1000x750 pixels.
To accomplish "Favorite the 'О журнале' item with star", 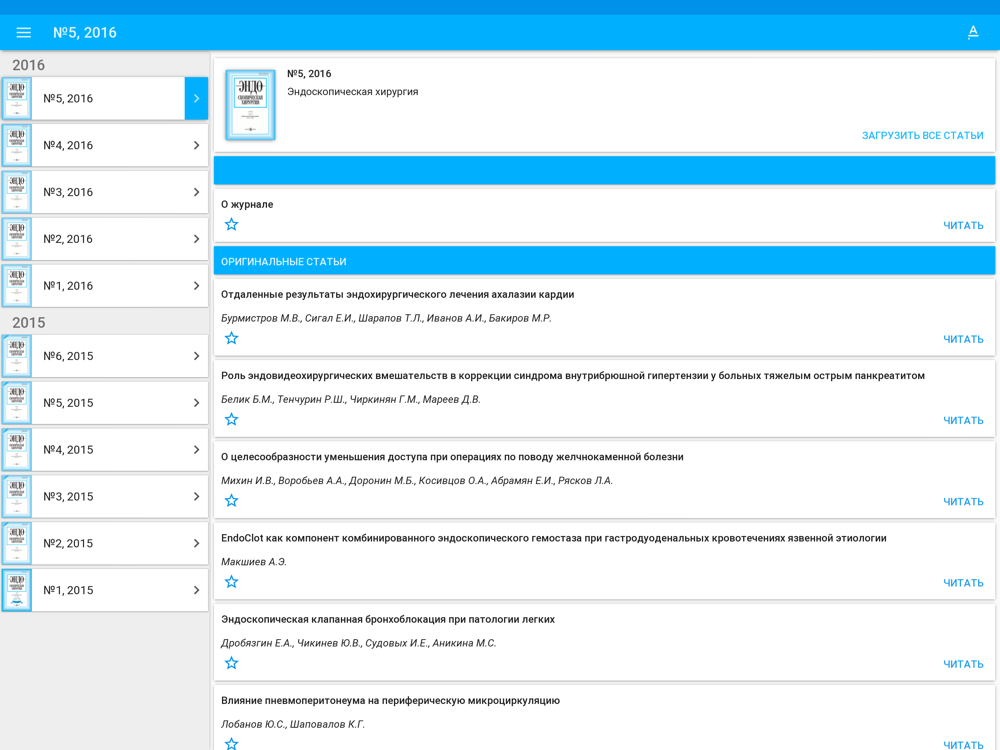I will click(232, 224).
